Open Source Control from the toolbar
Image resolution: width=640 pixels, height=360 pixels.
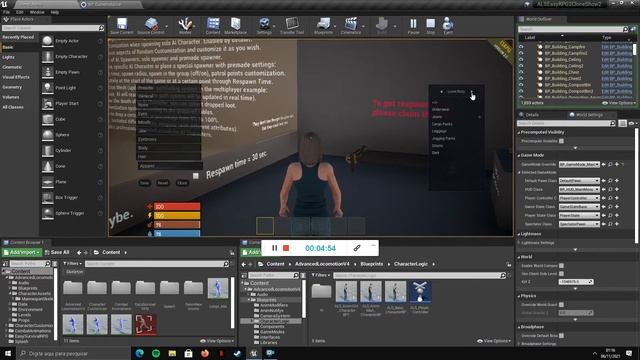(x=151, y=24)
